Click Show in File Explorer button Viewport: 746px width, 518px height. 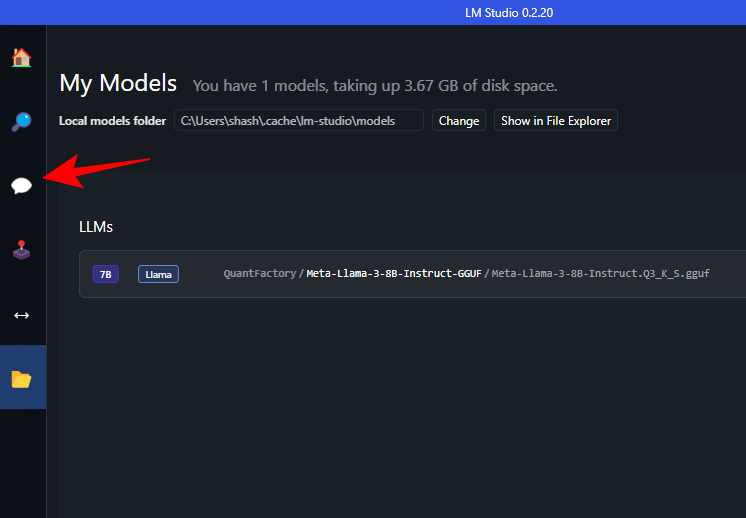(556, 121)
